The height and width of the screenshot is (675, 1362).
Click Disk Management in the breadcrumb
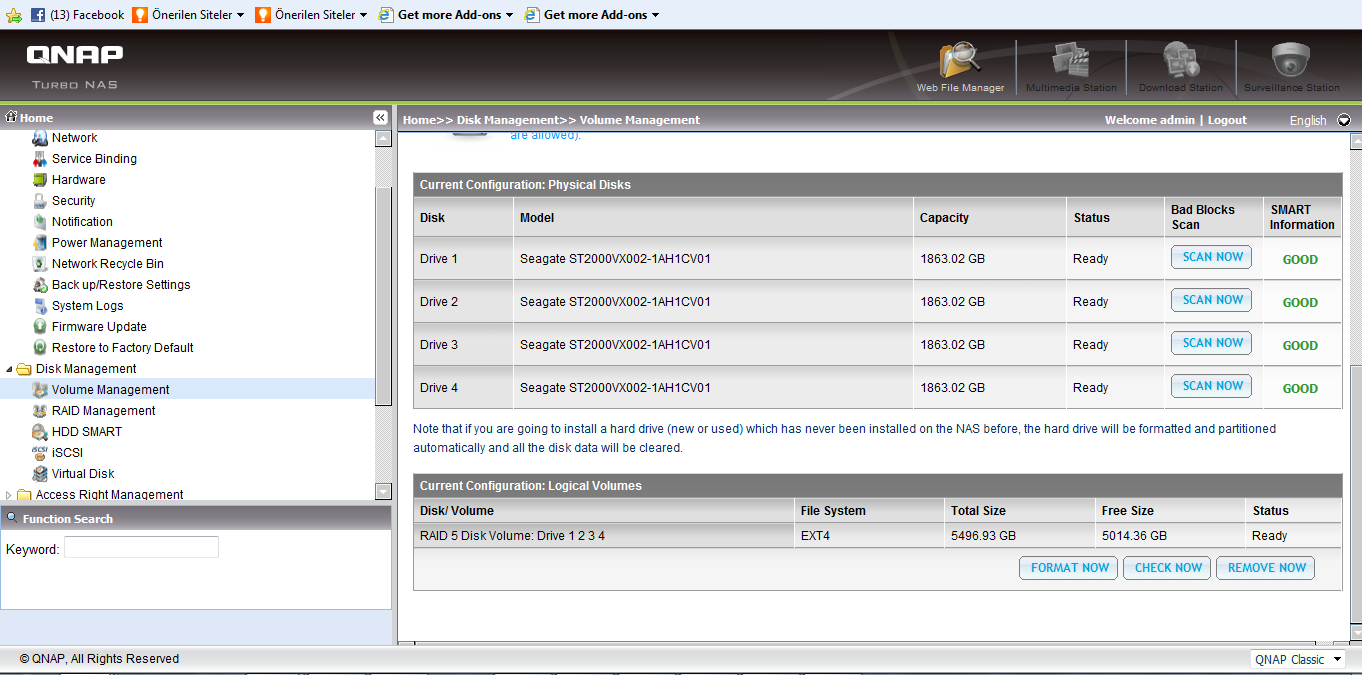(507, 120)
